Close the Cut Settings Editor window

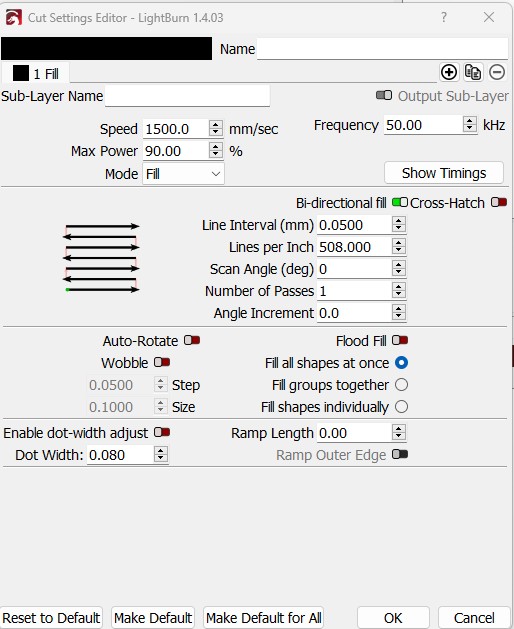point(489,17)
